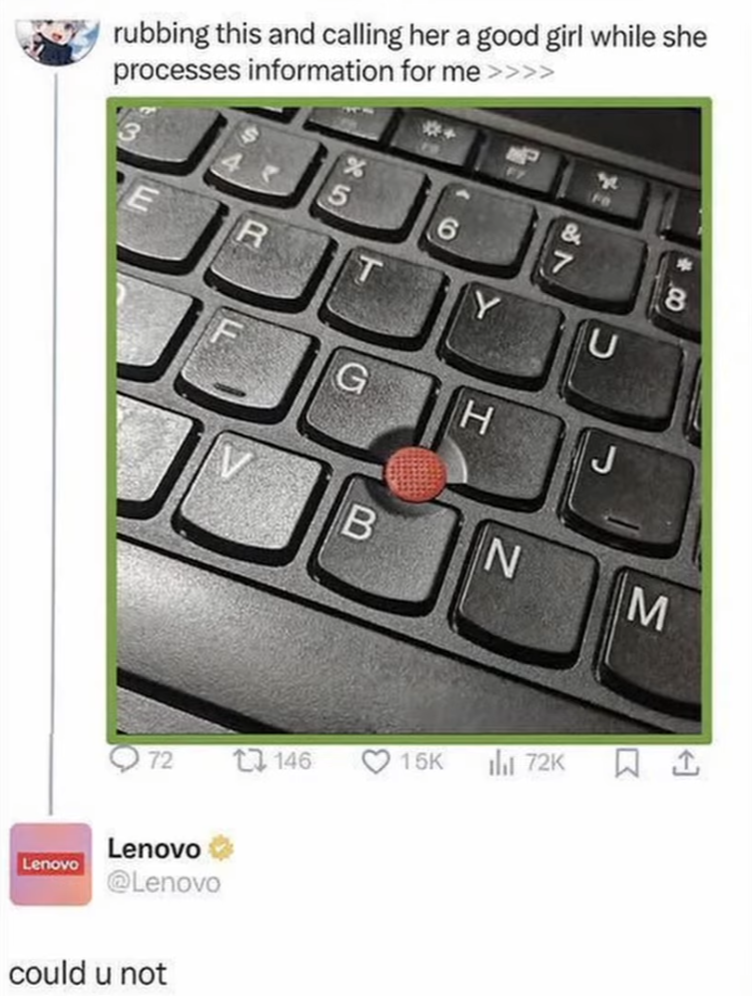Open the Lenovo display name link

[154, 848]
